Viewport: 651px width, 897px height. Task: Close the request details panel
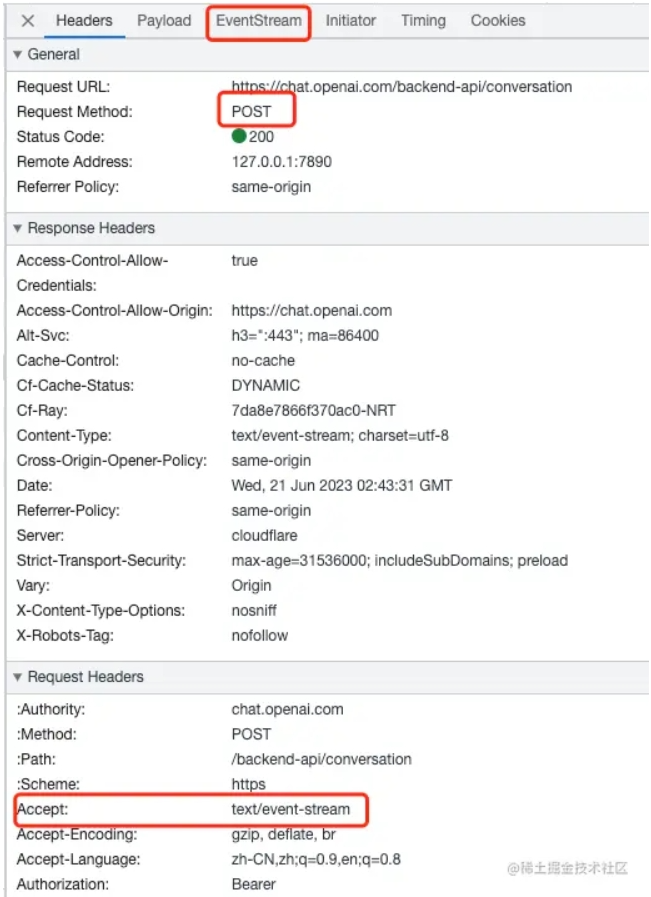coord(28,21)
